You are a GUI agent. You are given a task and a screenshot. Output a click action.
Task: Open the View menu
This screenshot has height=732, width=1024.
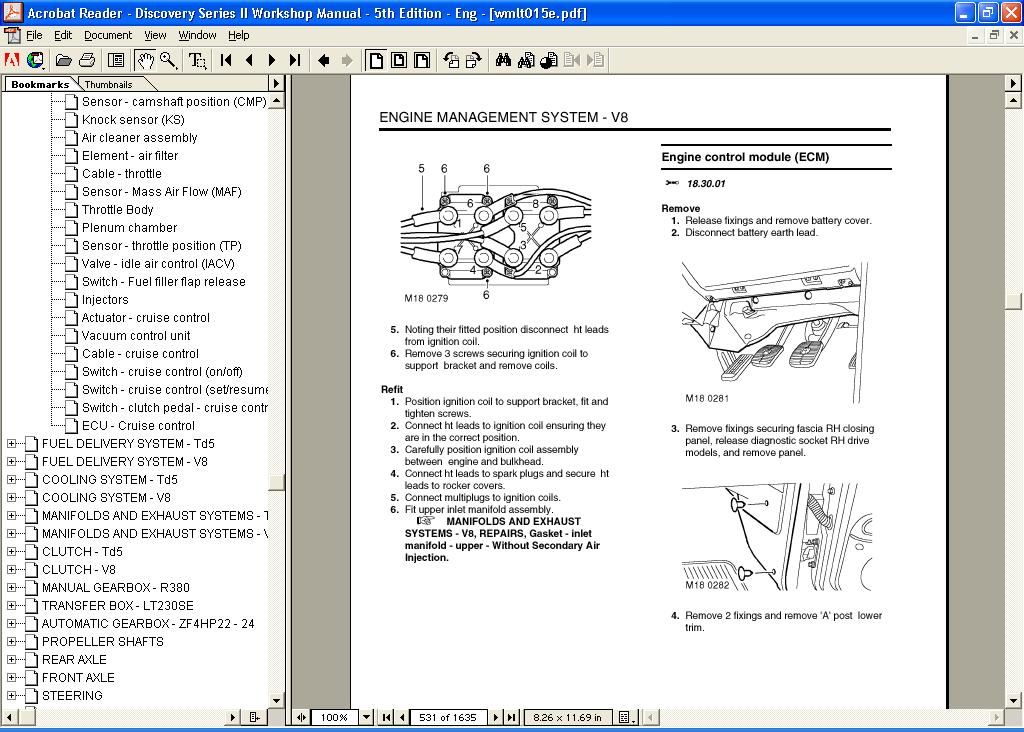[x=155, y=35]
